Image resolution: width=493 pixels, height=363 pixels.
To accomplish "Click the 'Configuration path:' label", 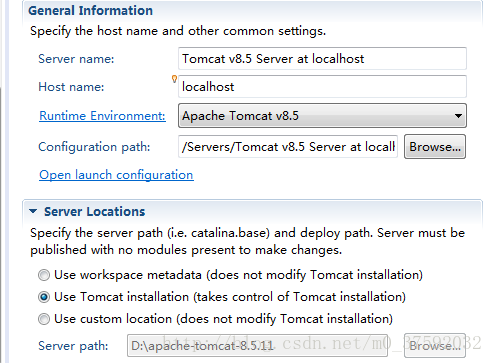I will tap(94, 147).
